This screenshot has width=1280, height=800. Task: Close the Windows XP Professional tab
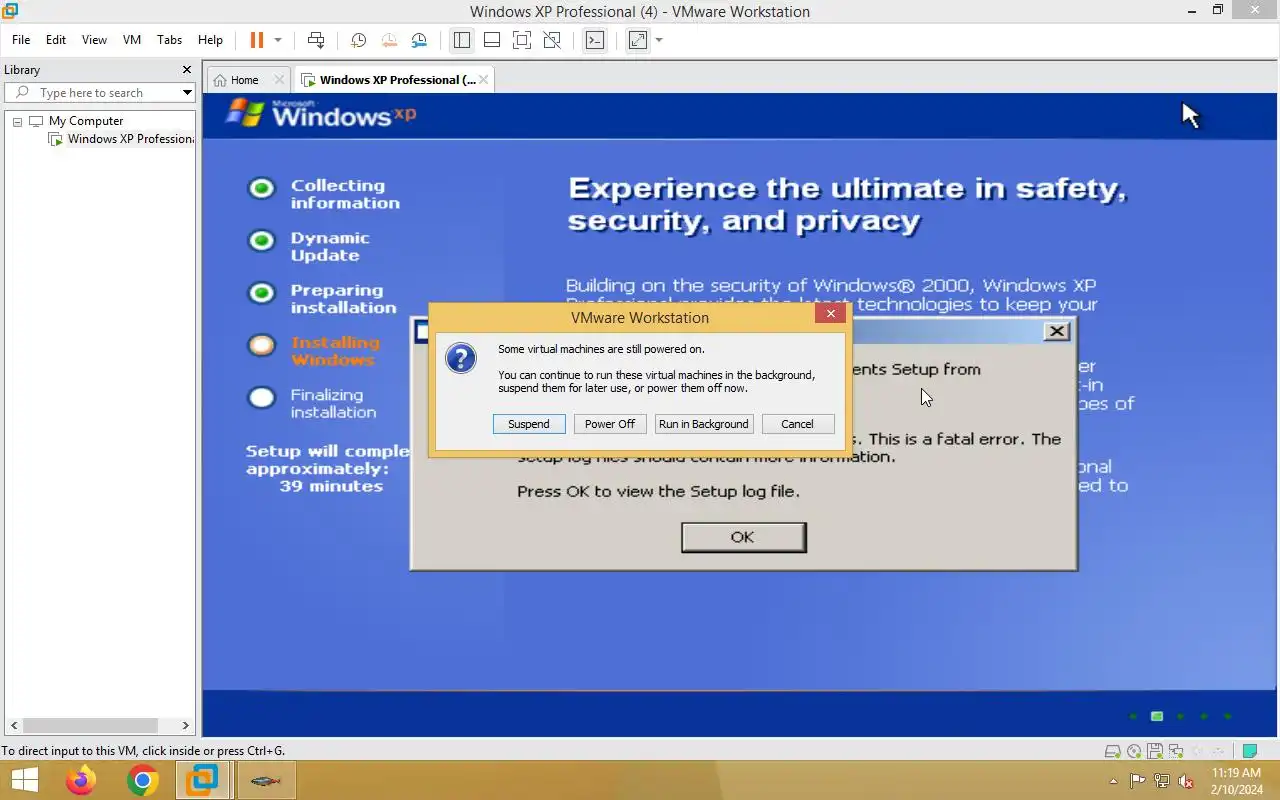click(484, 80)
